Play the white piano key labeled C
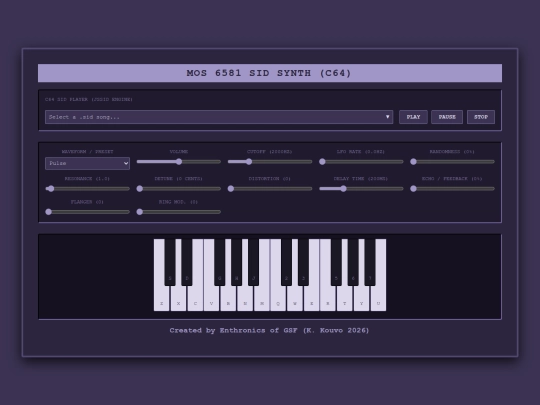This screenshot has height=405, width=540. [195, 298]
